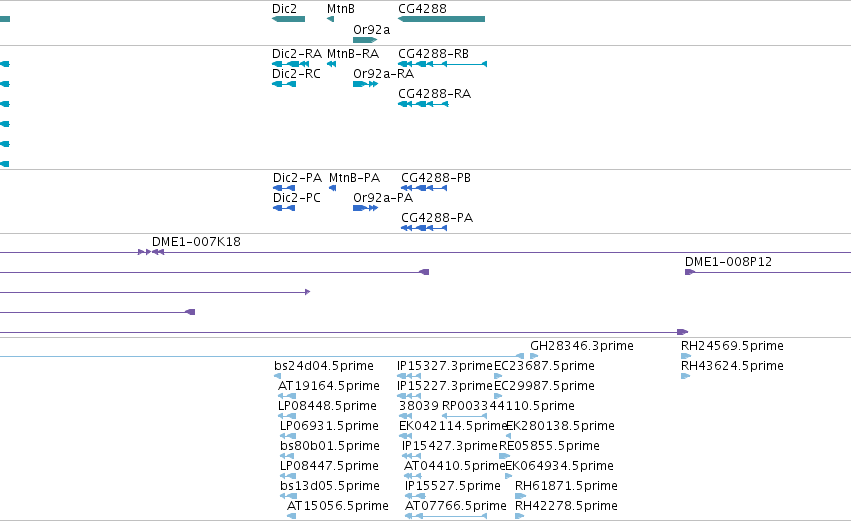Select the RH24569.5prime EST label
The height and width of the screenshot is (521, 851).
pos(732,346)
